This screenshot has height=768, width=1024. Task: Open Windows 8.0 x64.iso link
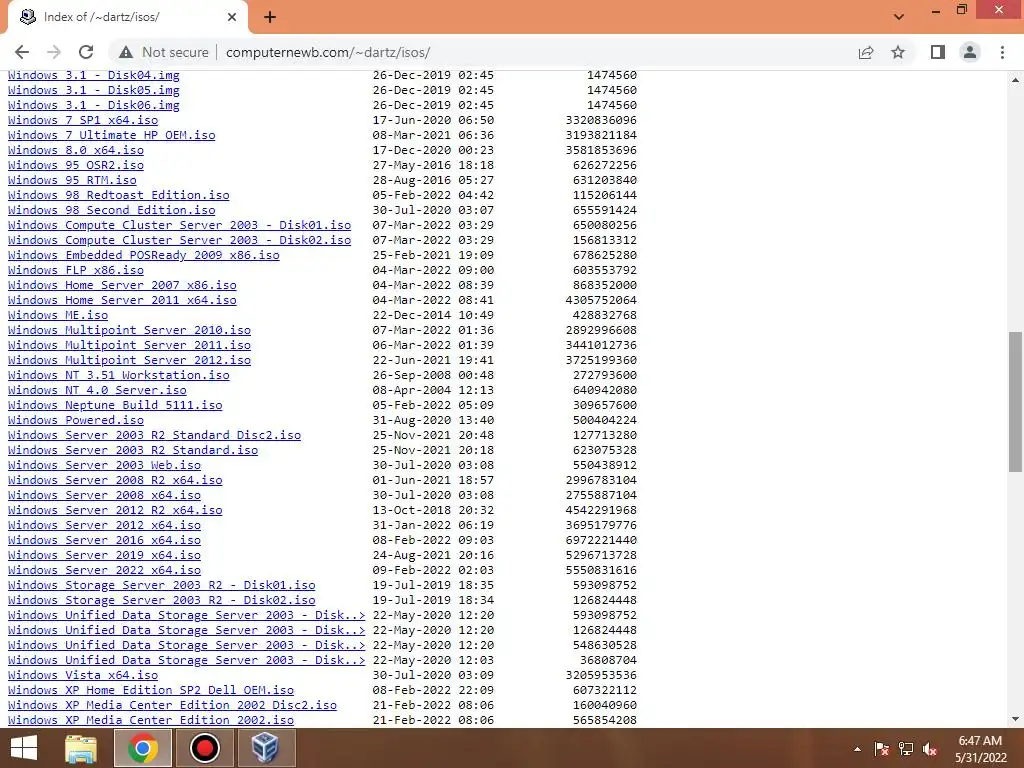coord(76,150)
